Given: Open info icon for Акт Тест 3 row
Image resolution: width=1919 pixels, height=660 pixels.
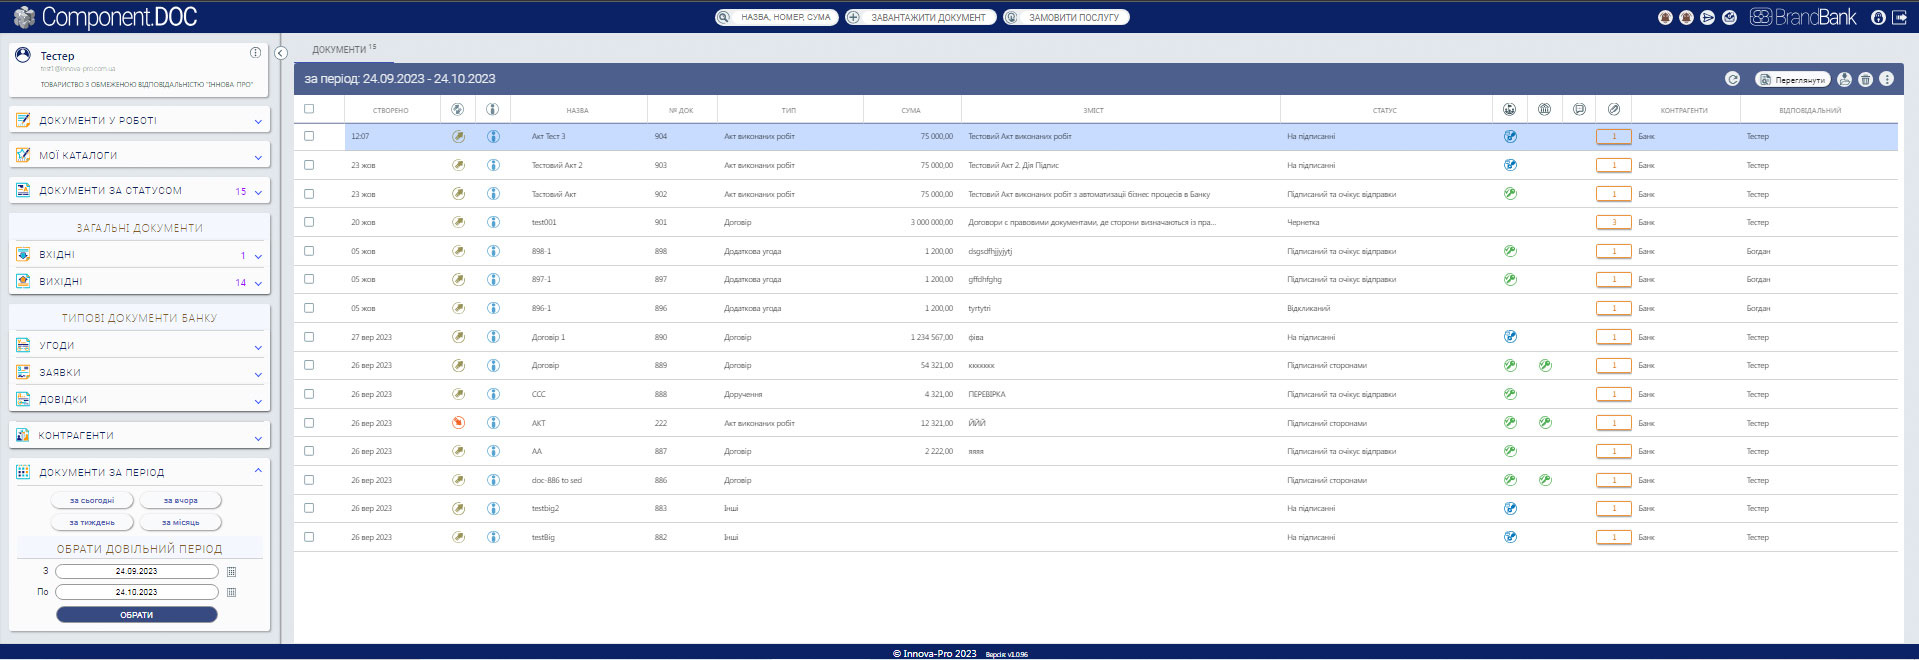Looking at the screenshot, I should (x=493, y=136).
